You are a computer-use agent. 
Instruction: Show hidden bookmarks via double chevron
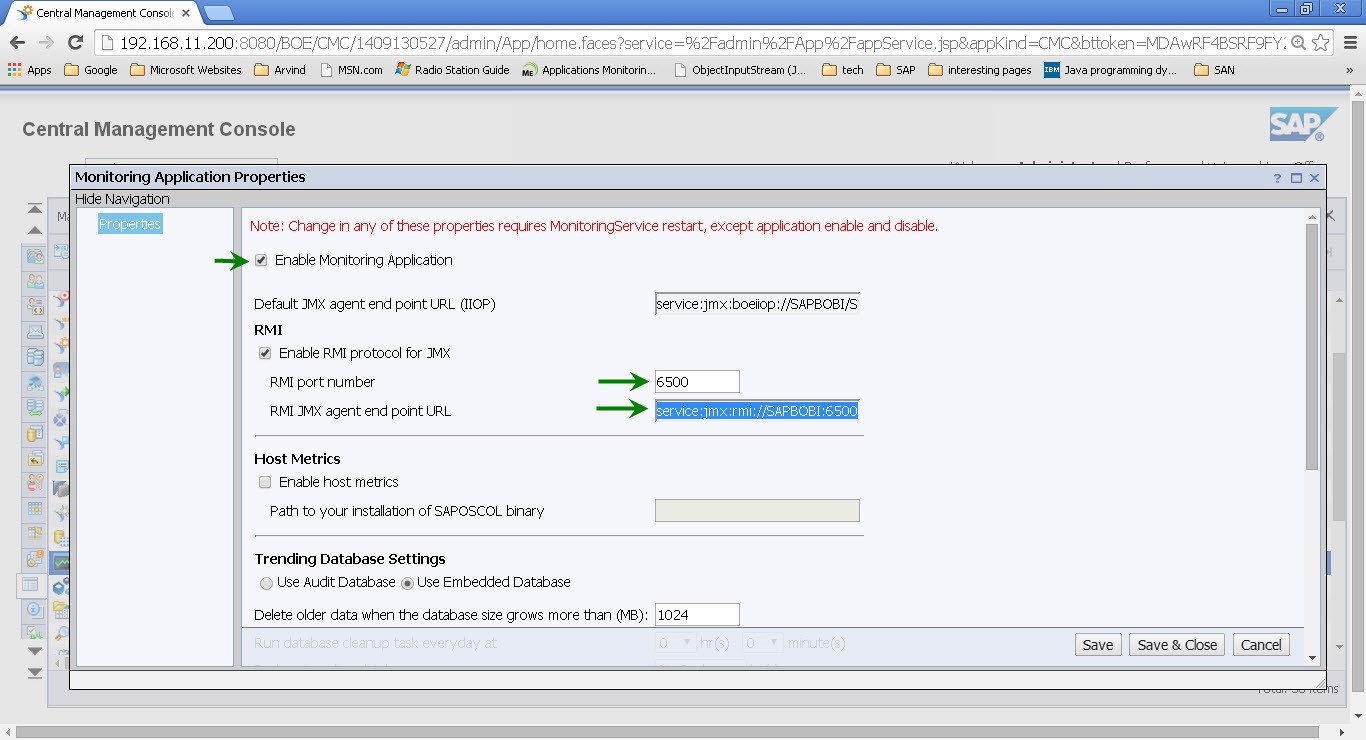click(1349, 70)
